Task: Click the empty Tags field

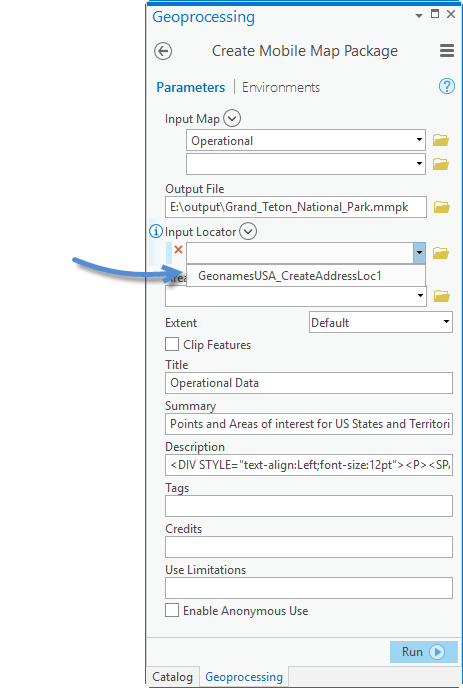Action: [309, 506]
